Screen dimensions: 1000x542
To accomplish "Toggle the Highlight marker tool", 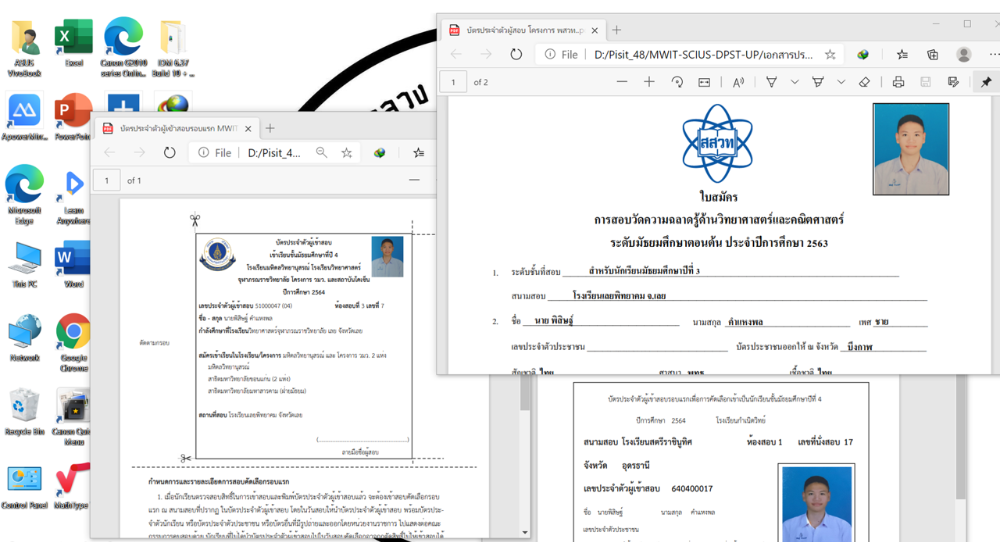I will [x=817, y=82].
